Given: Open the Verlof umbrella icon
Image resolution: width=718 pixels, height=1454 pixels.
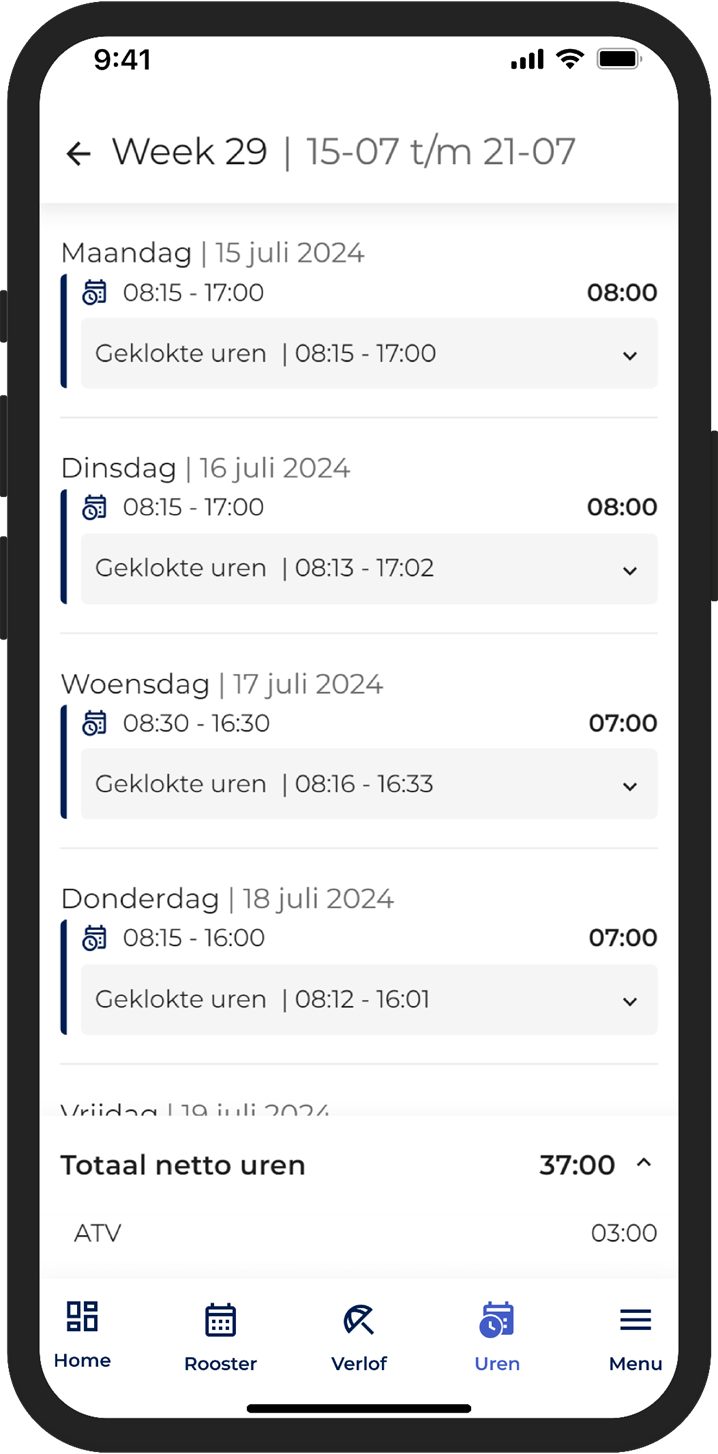Looking at the screenshot, I should 358,1320.
